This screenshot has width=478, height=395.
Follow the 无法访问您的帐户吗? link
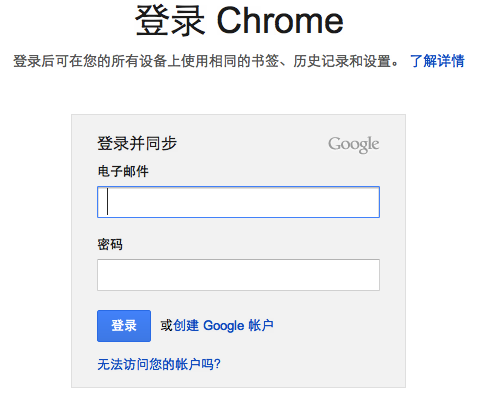159,364
